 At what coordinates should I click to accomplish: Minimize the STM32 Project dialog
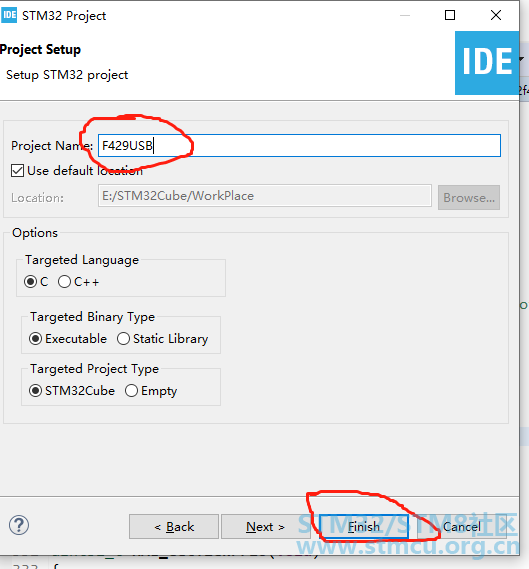pyautogui.click(x=405, y=15)
